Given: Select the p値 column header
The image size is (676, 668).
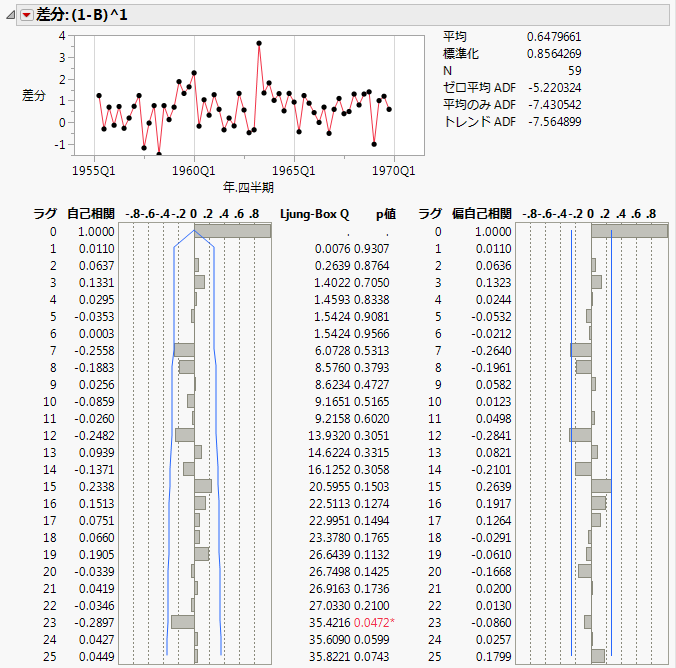Looking at the screenshot, I should [387, 214].
